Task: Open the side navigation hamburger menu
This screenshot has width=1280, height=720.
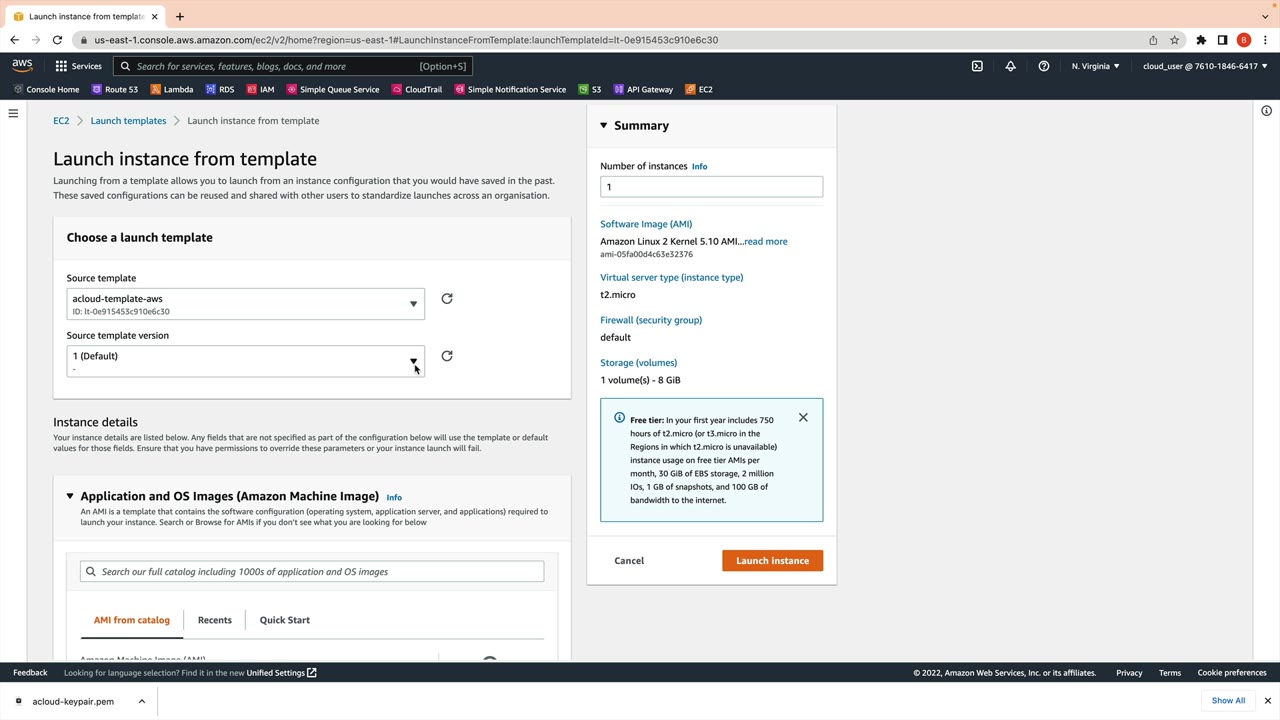Action: pyautogui.click(x=13, y=113)
